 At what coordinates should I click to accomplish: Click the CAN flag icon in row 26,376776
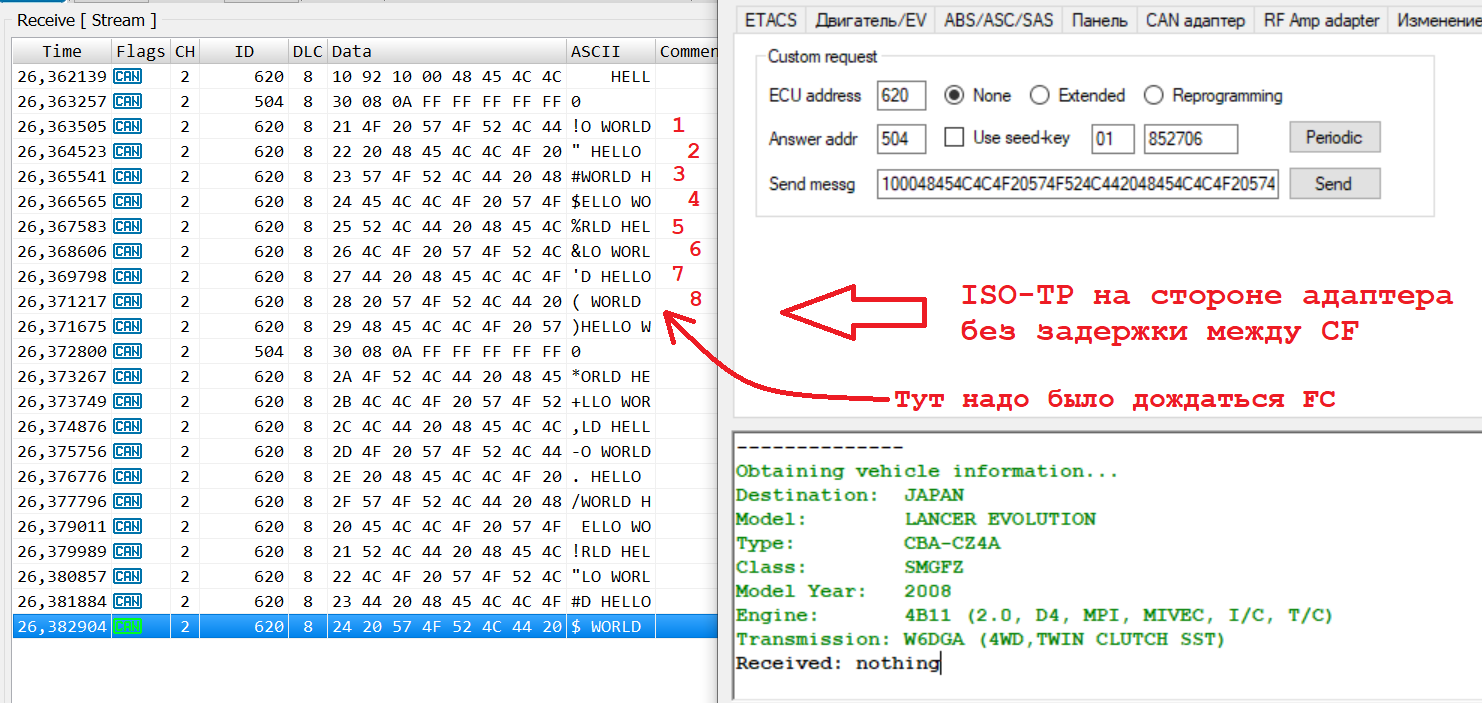point(128,476)
